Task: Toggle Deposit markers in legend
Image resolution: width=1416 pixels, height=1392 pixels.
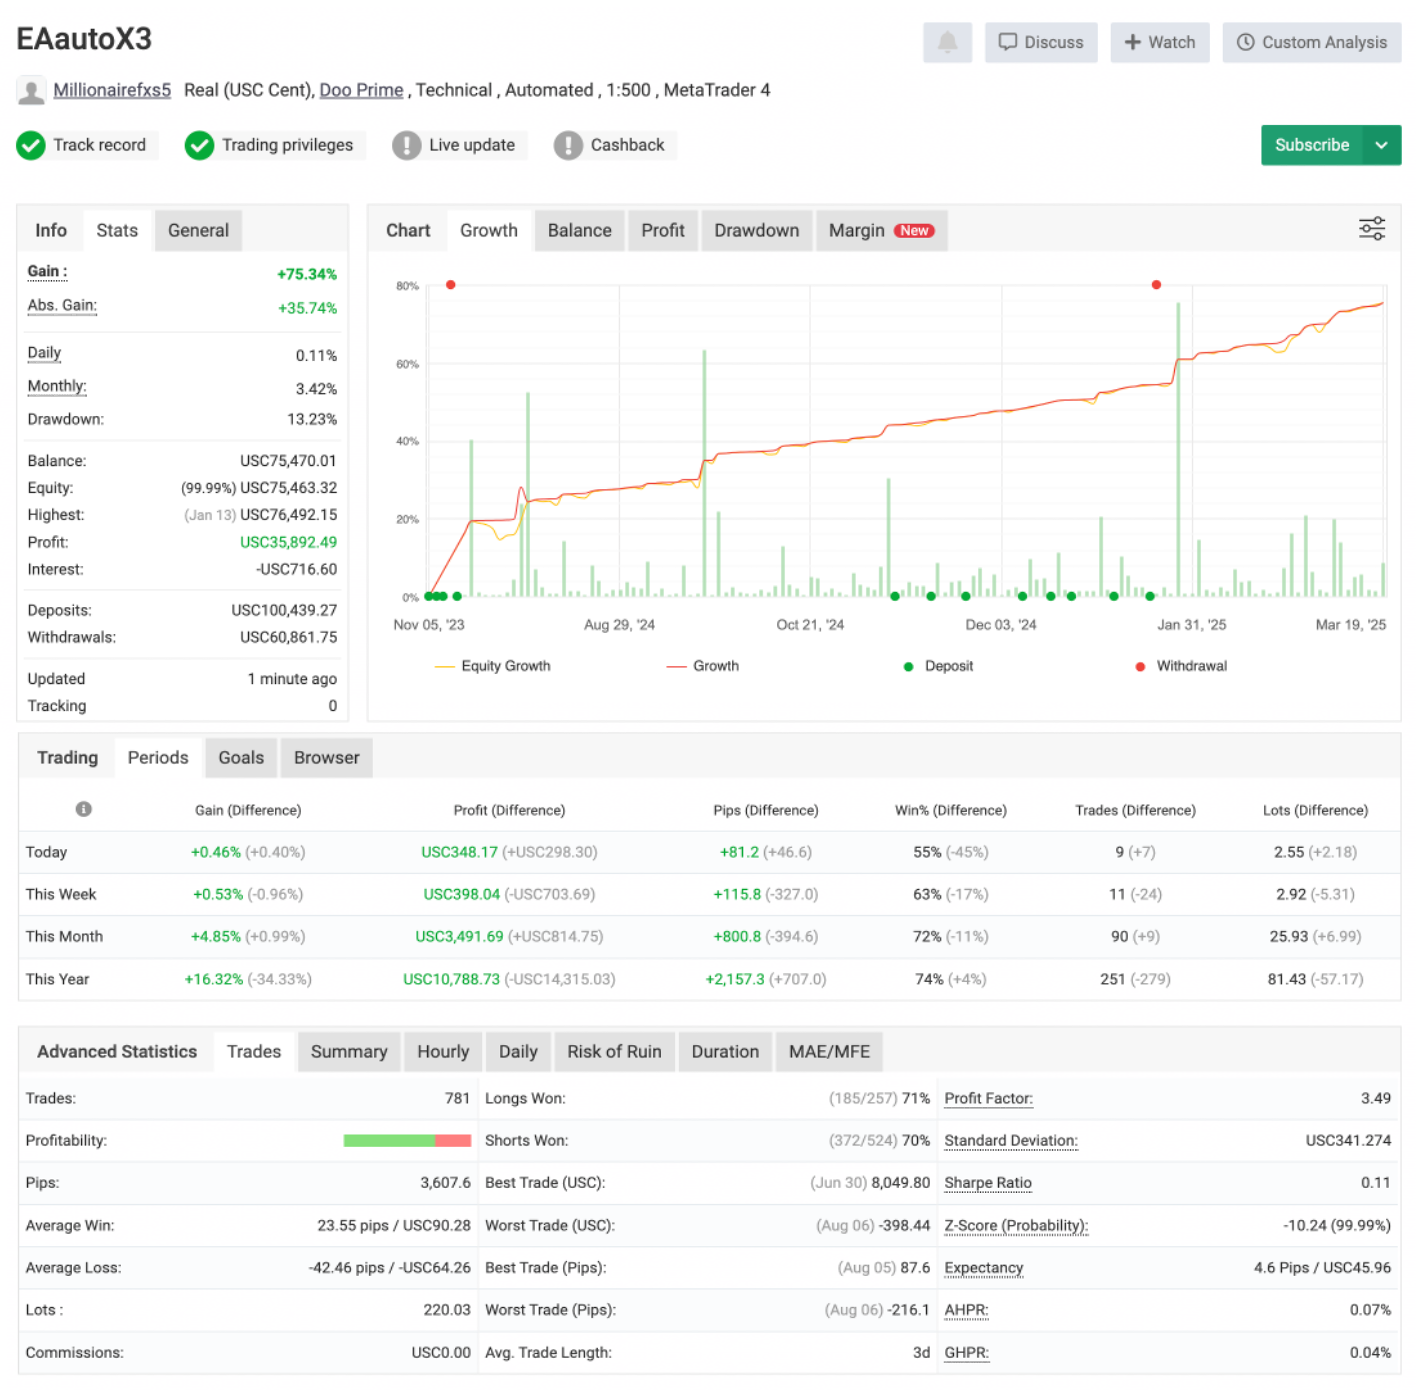Action: point(938,666)
